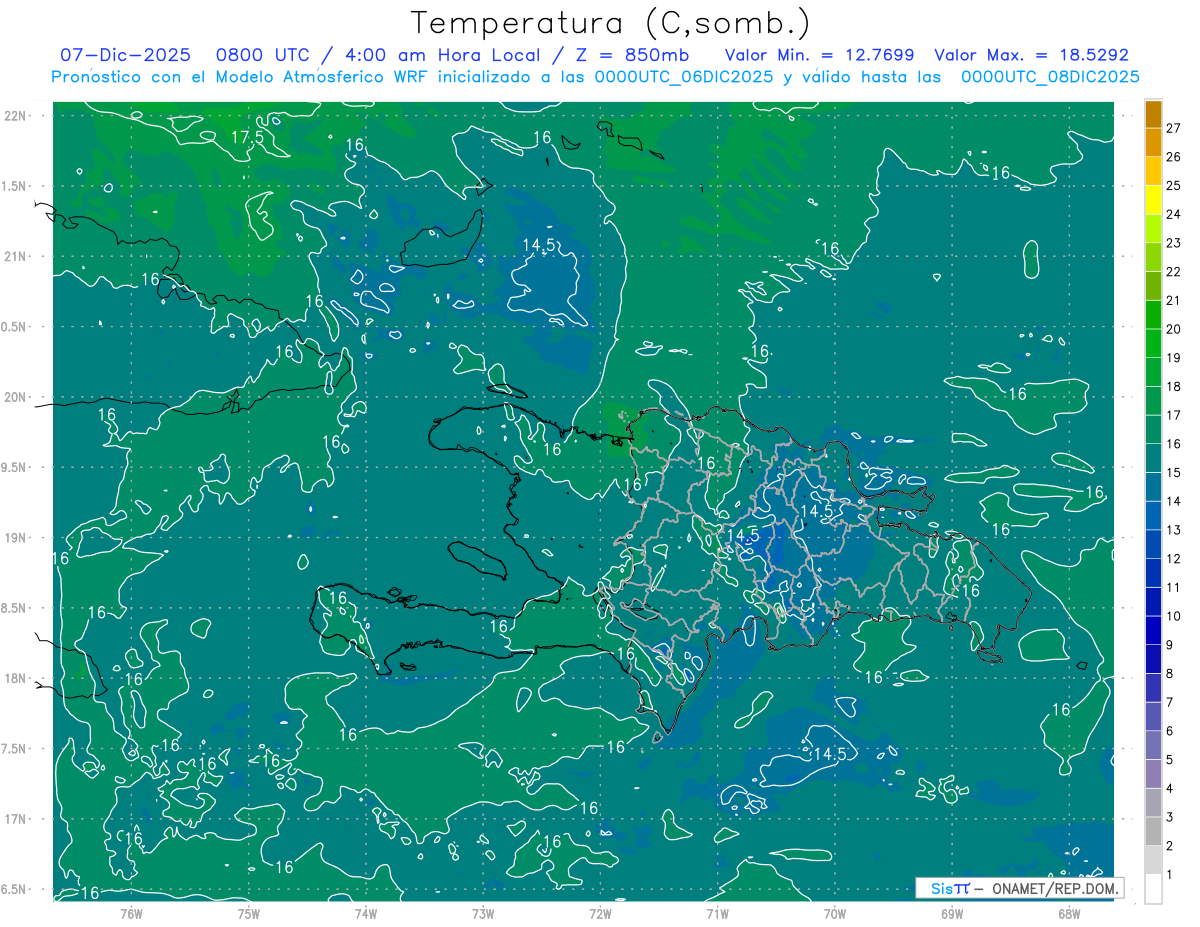Click legend value "13"
The width and height of the screenshot is (1200, 927).
pyautogui.click(x=1173, y=530)
